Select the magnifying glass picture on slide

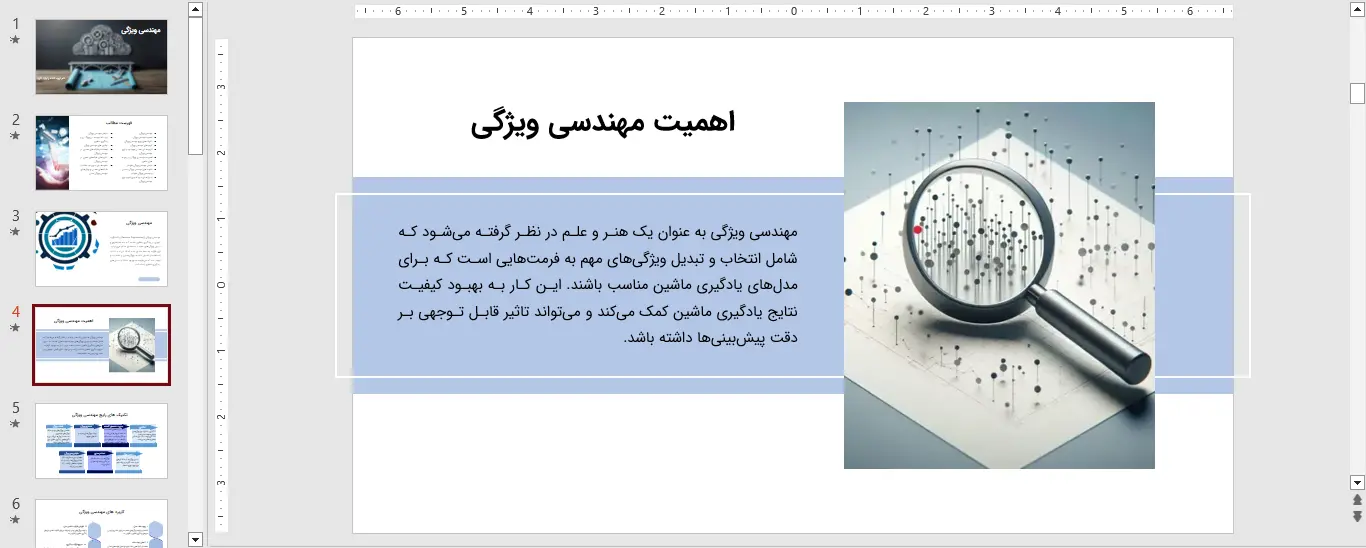(998, 285)
